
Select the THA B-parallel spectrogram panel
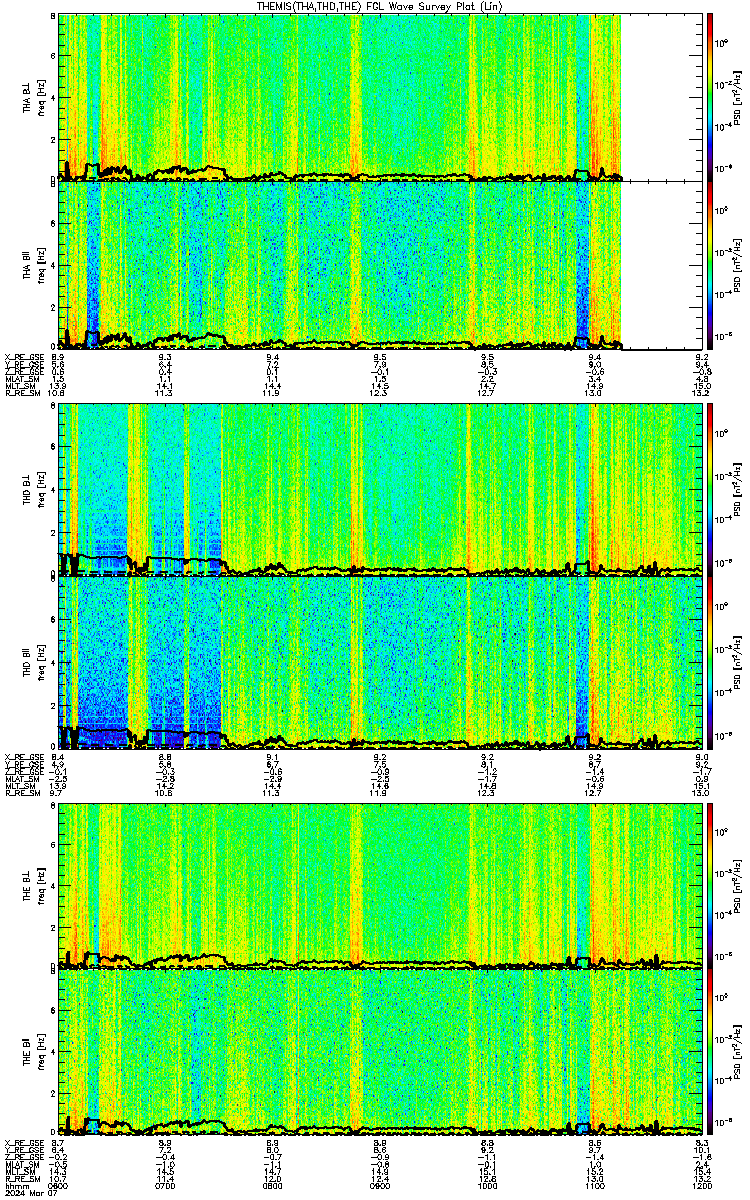click(378, 264)
